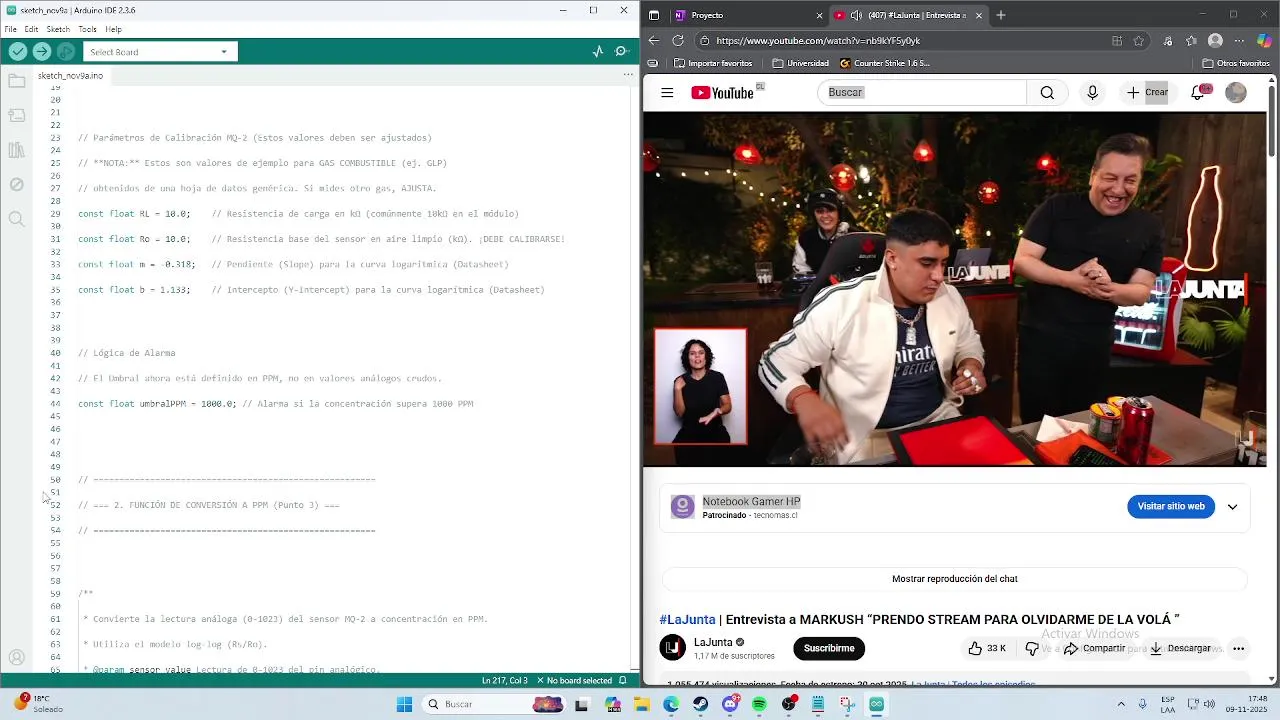
Task: Search by voice with microphone icon
Action: [1092, 92]
